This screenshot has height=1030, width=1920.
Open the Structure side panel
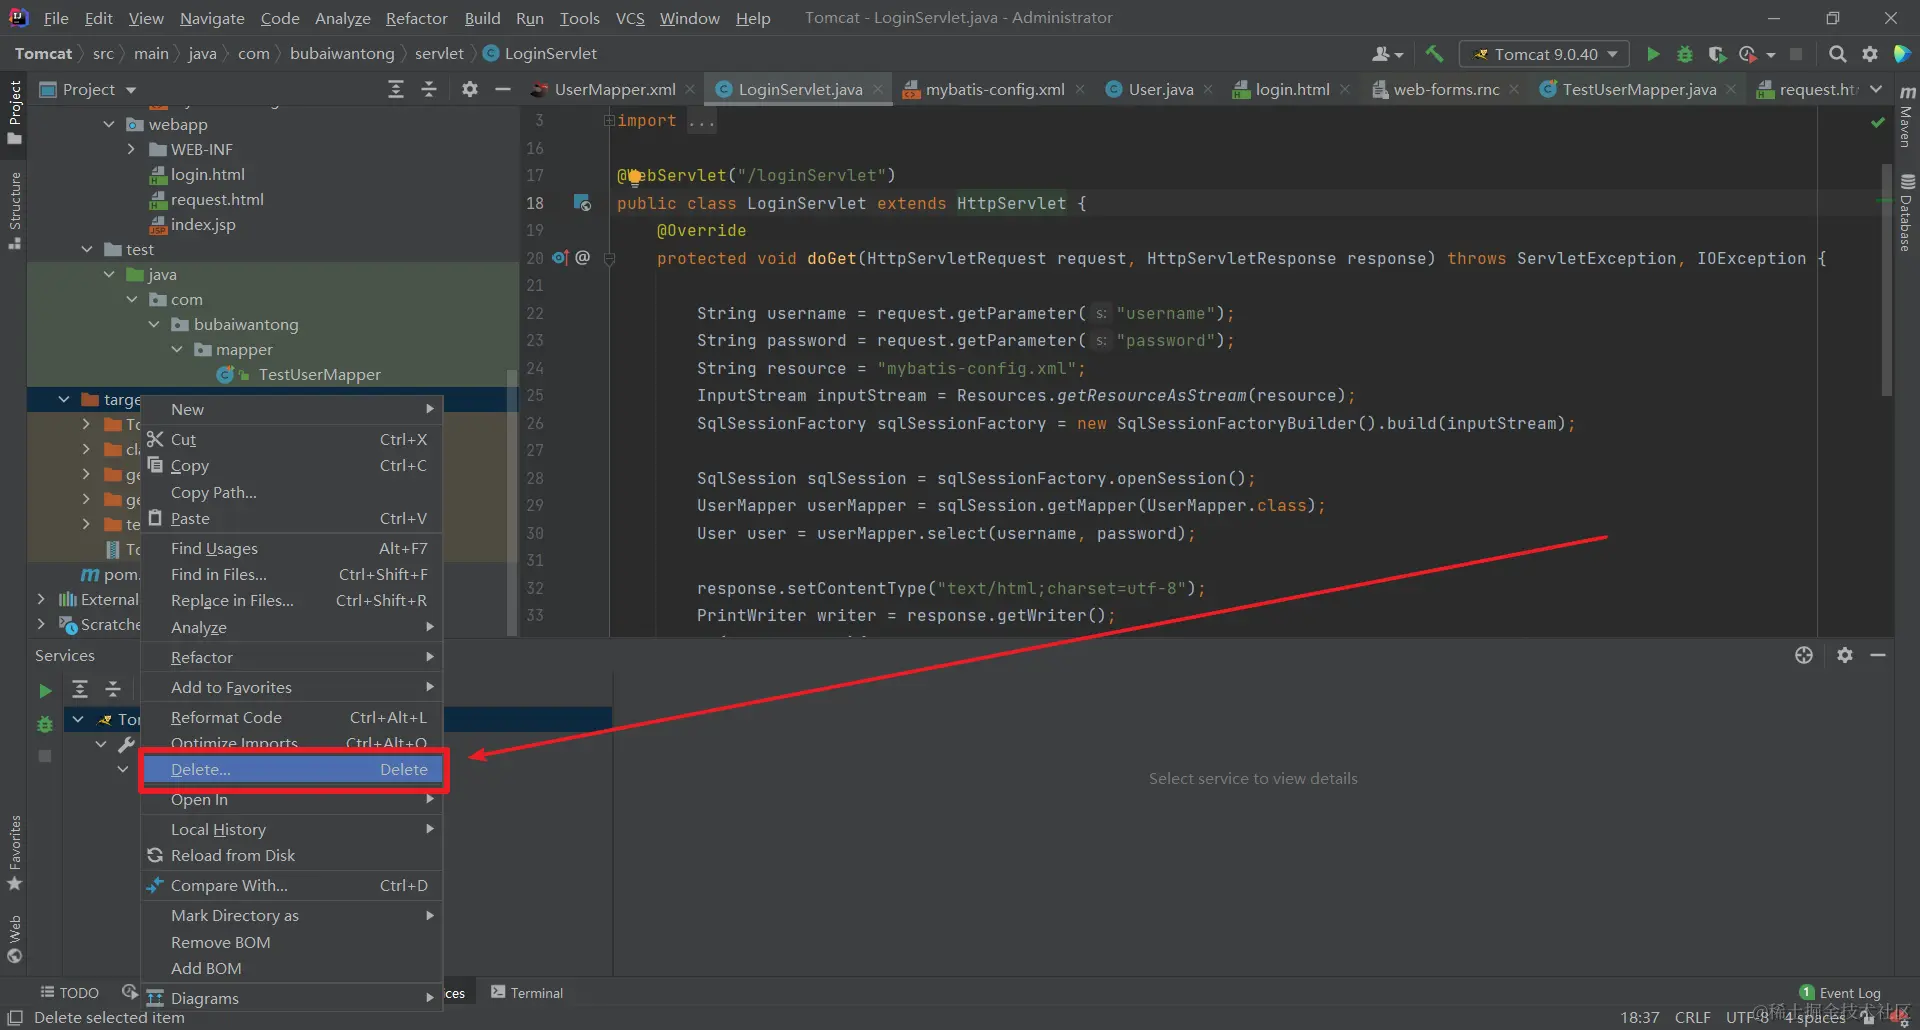pos(15,211)
